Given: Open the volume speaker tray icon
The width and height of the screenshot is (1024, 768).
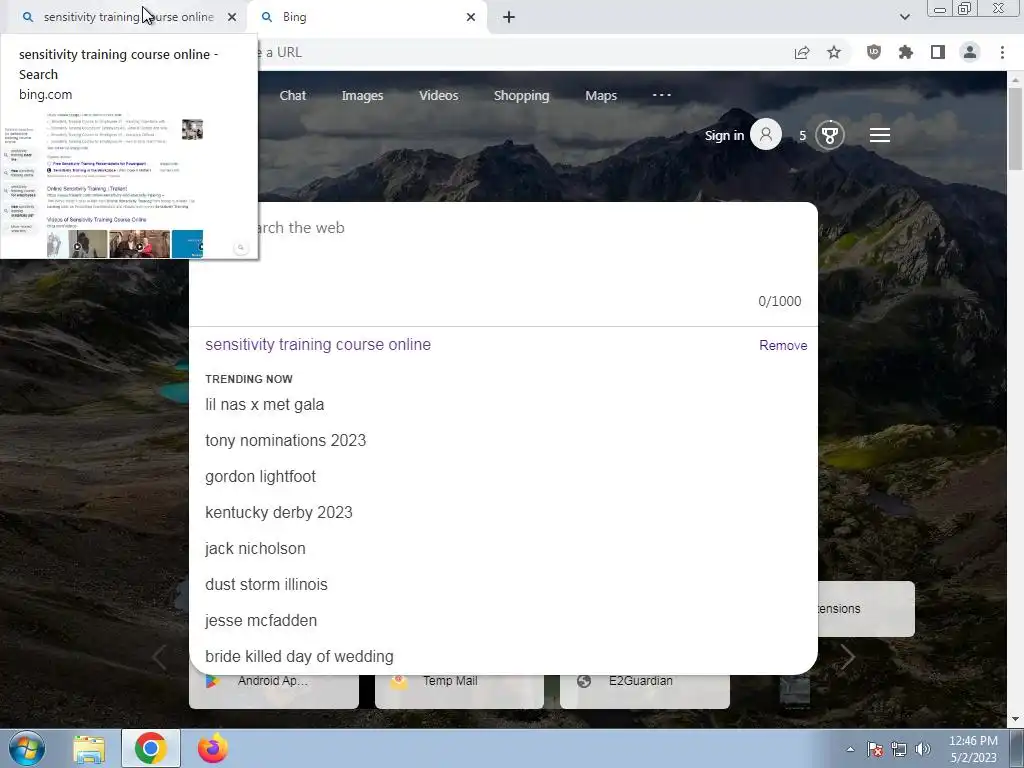Looking at the screenshot, I should pos(923,749).
